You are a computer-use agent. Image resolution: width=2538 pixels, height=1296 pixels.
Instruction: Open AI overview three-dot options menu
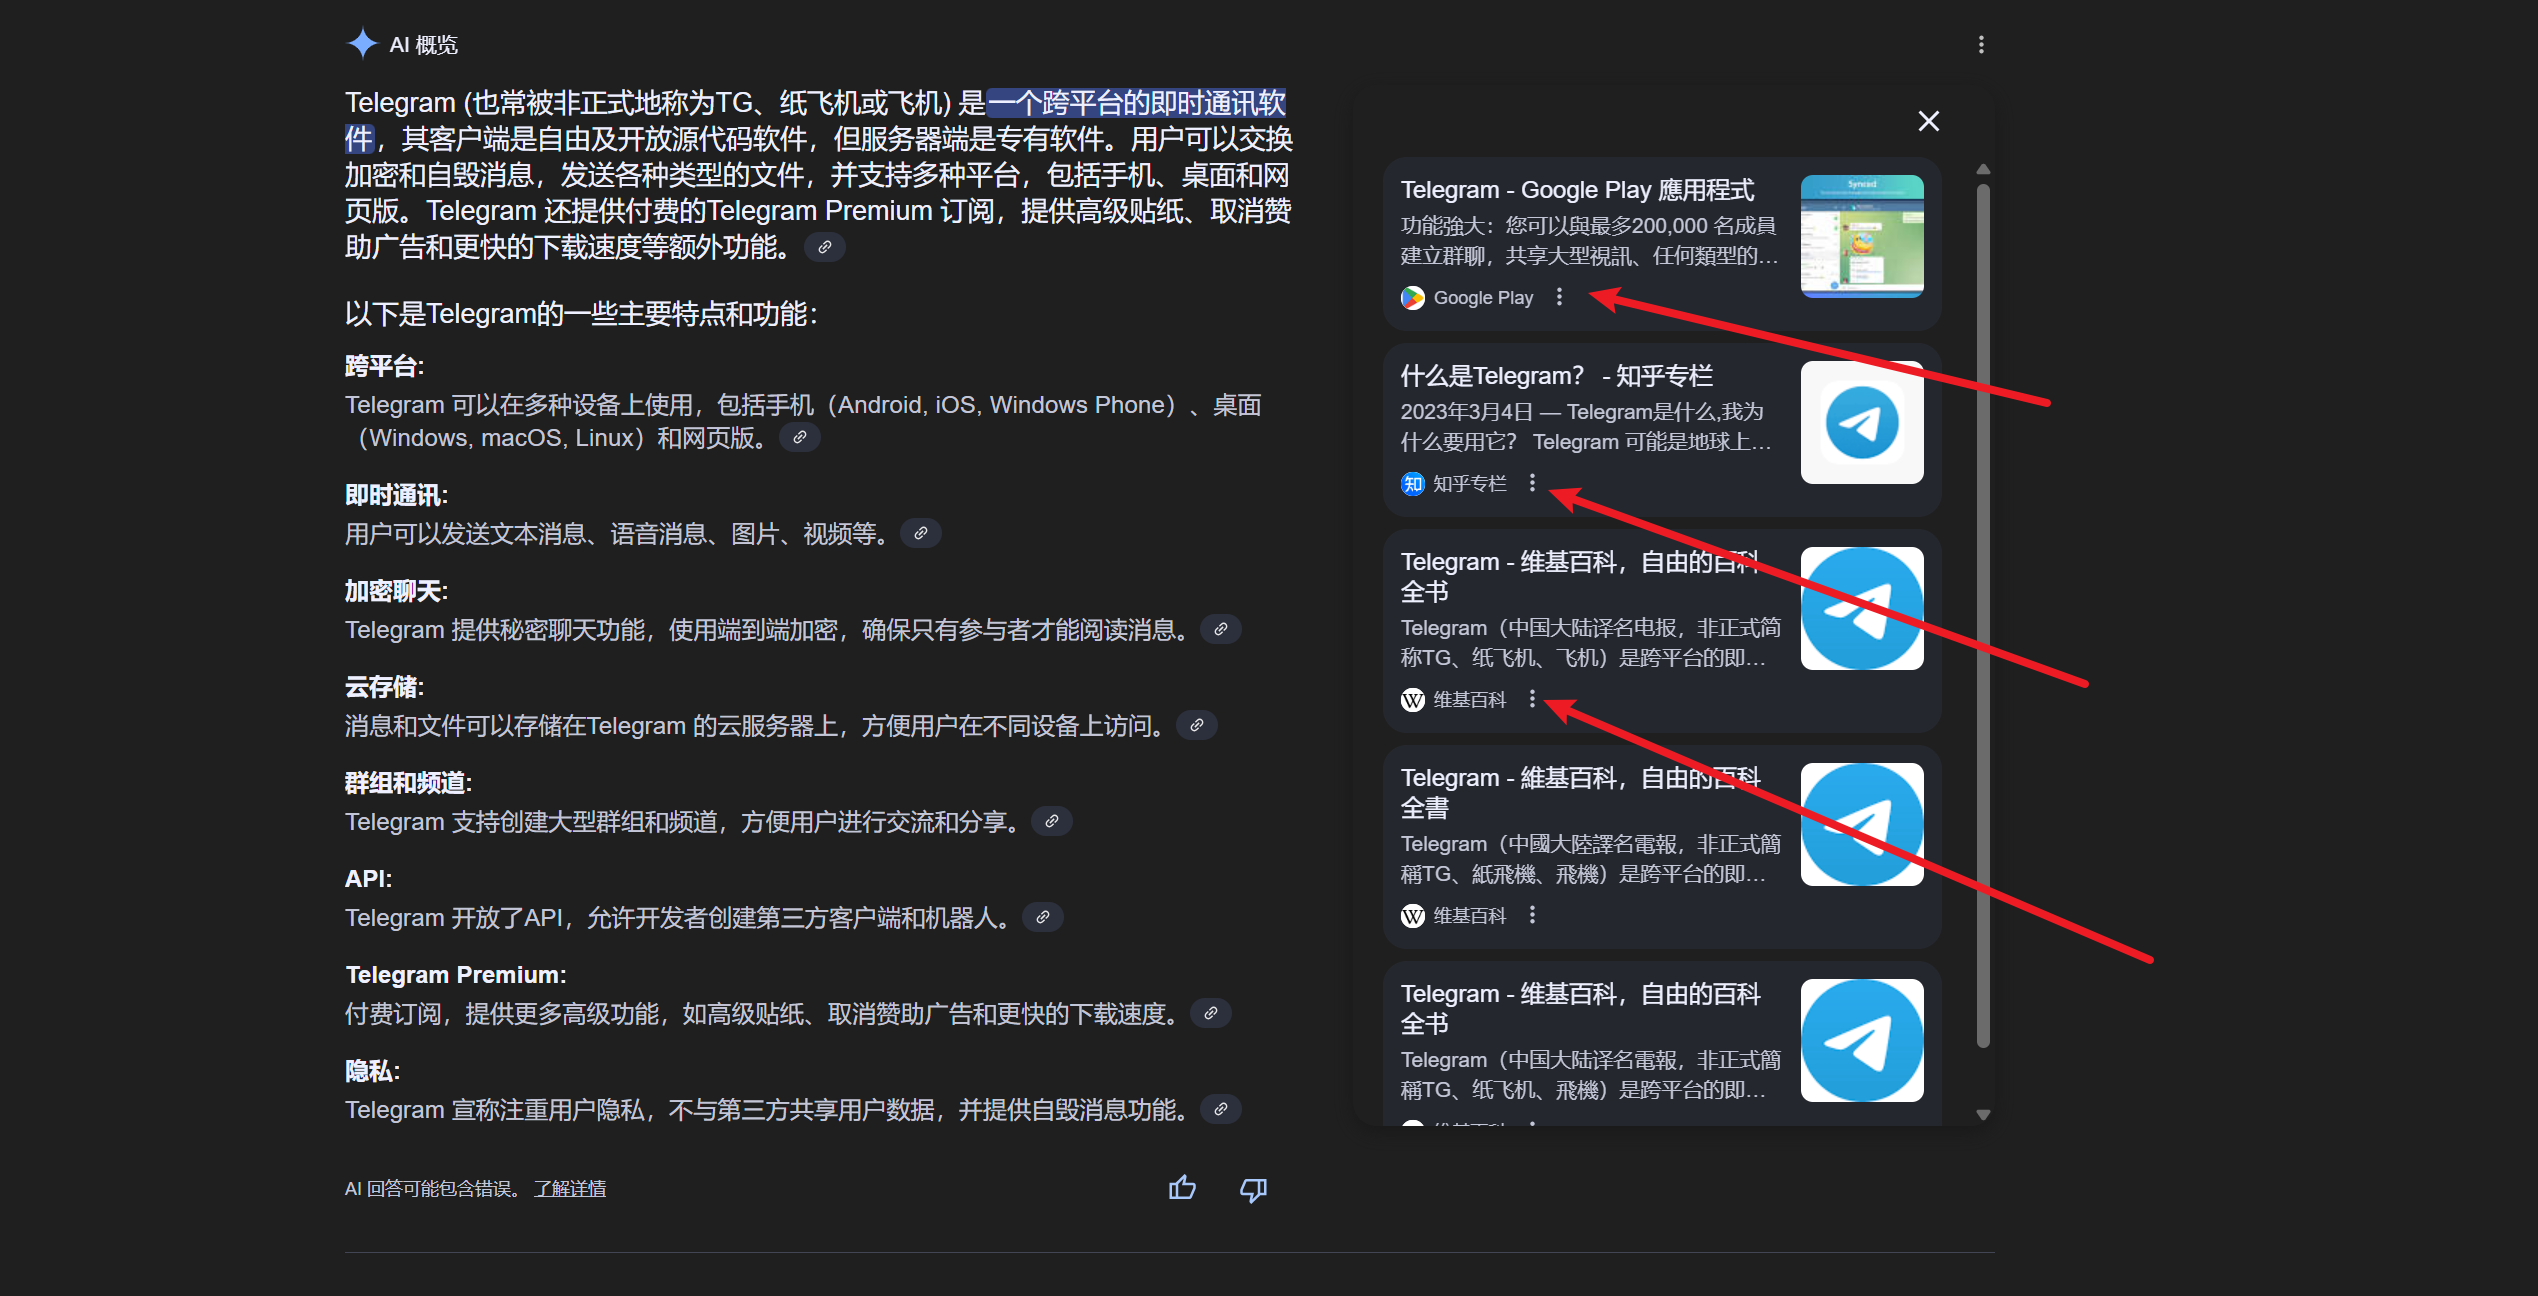point(1981,45)
